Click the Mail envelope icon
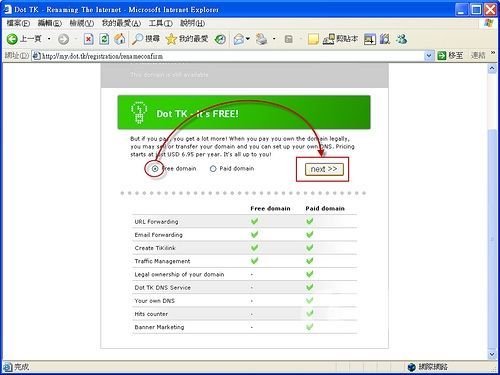The image size is (500, 375). 239,39
